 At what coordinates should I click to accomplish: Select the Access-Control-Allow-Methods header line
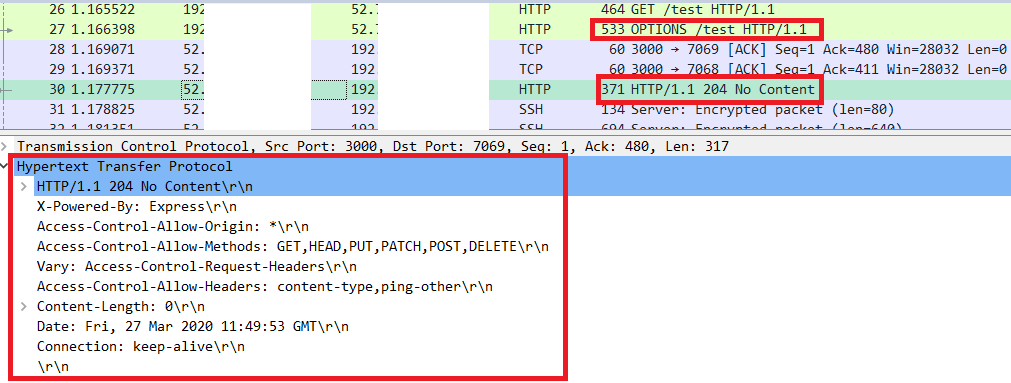tap(293, 246)
